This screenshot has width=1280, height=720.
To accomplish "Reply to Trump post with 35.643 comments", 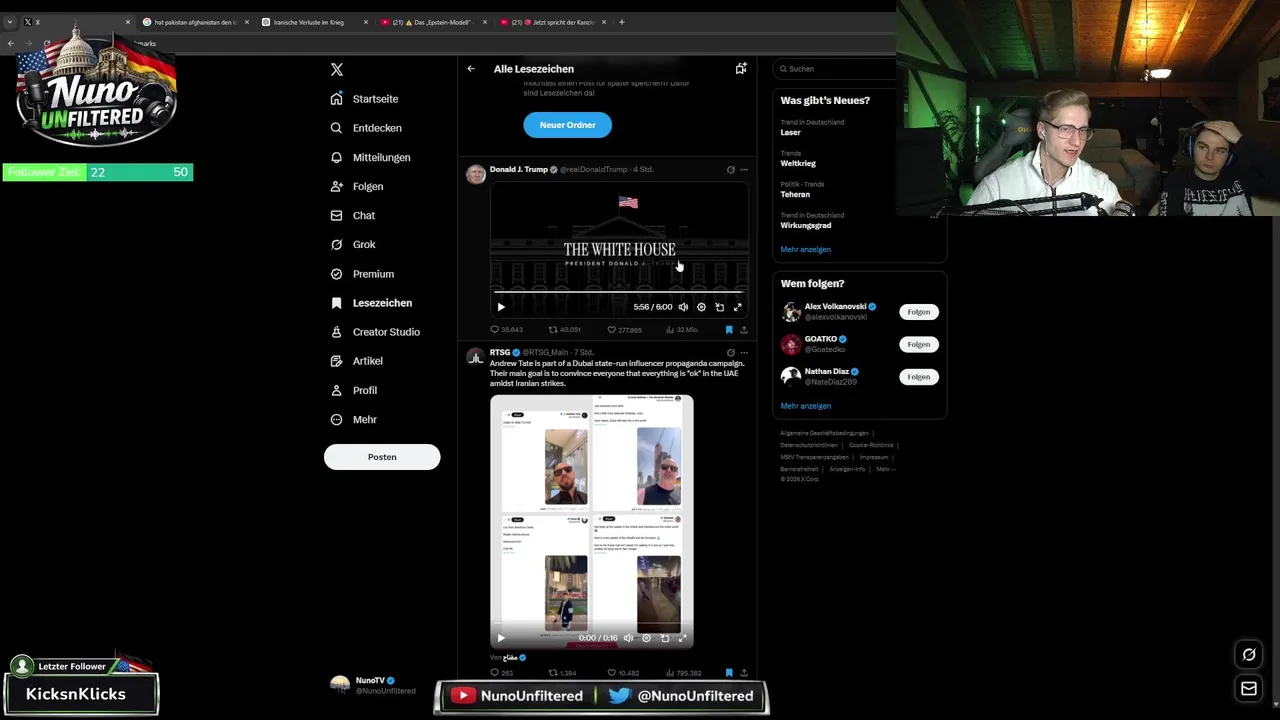I will [x=506, y=330].
